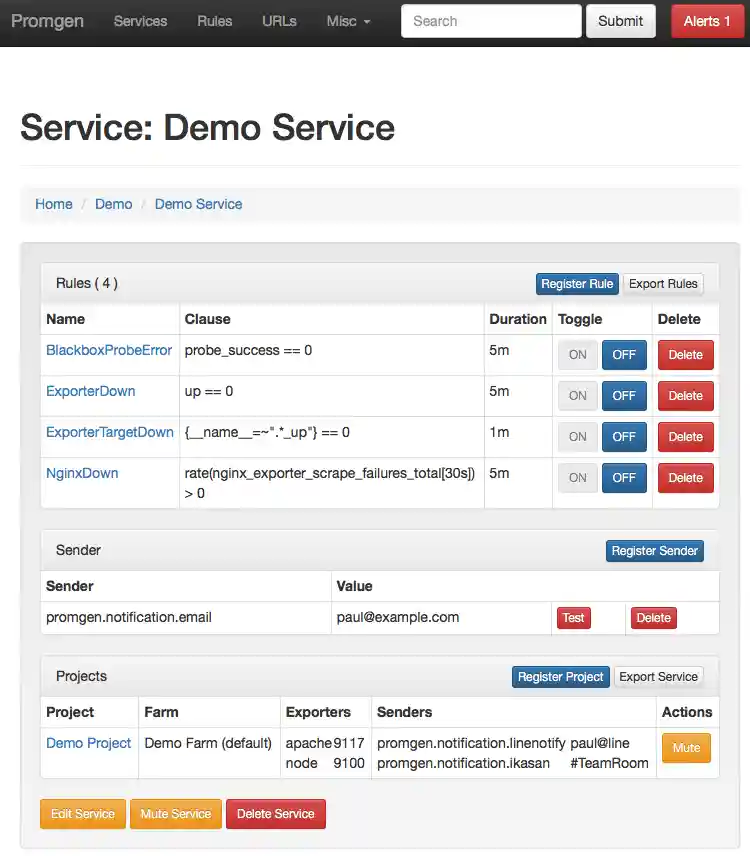The height and width of the screenshot is (856, 750).
Task: Turn ON the NginxDown rule toggle
Action: (x=578, y=478)
